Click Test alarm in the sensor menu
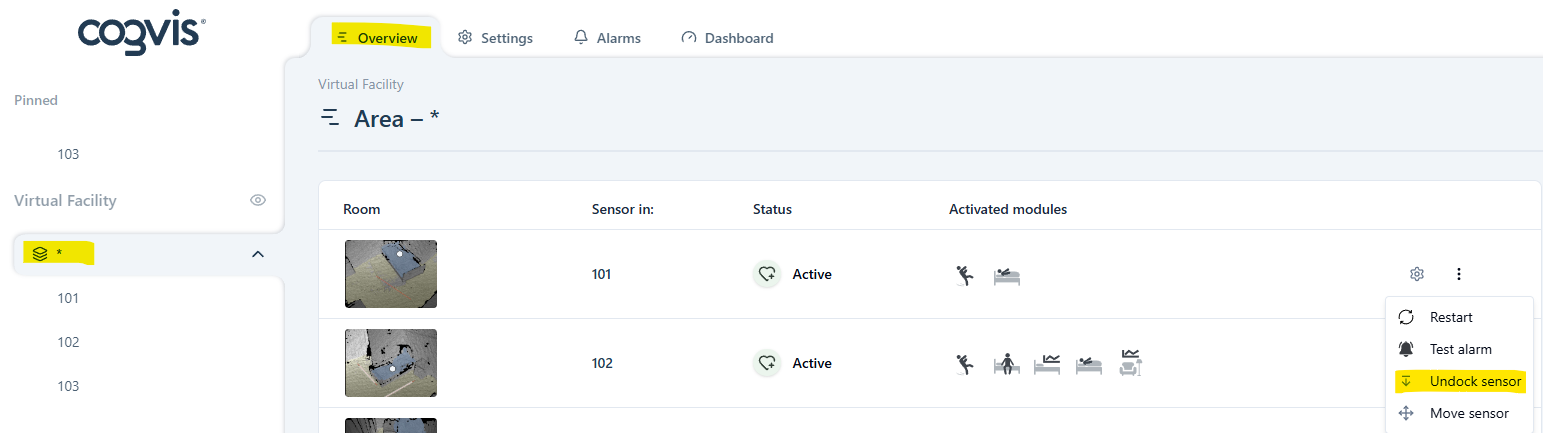The height and width of the screenshot is (433, 1543). tap(1460, 349)
